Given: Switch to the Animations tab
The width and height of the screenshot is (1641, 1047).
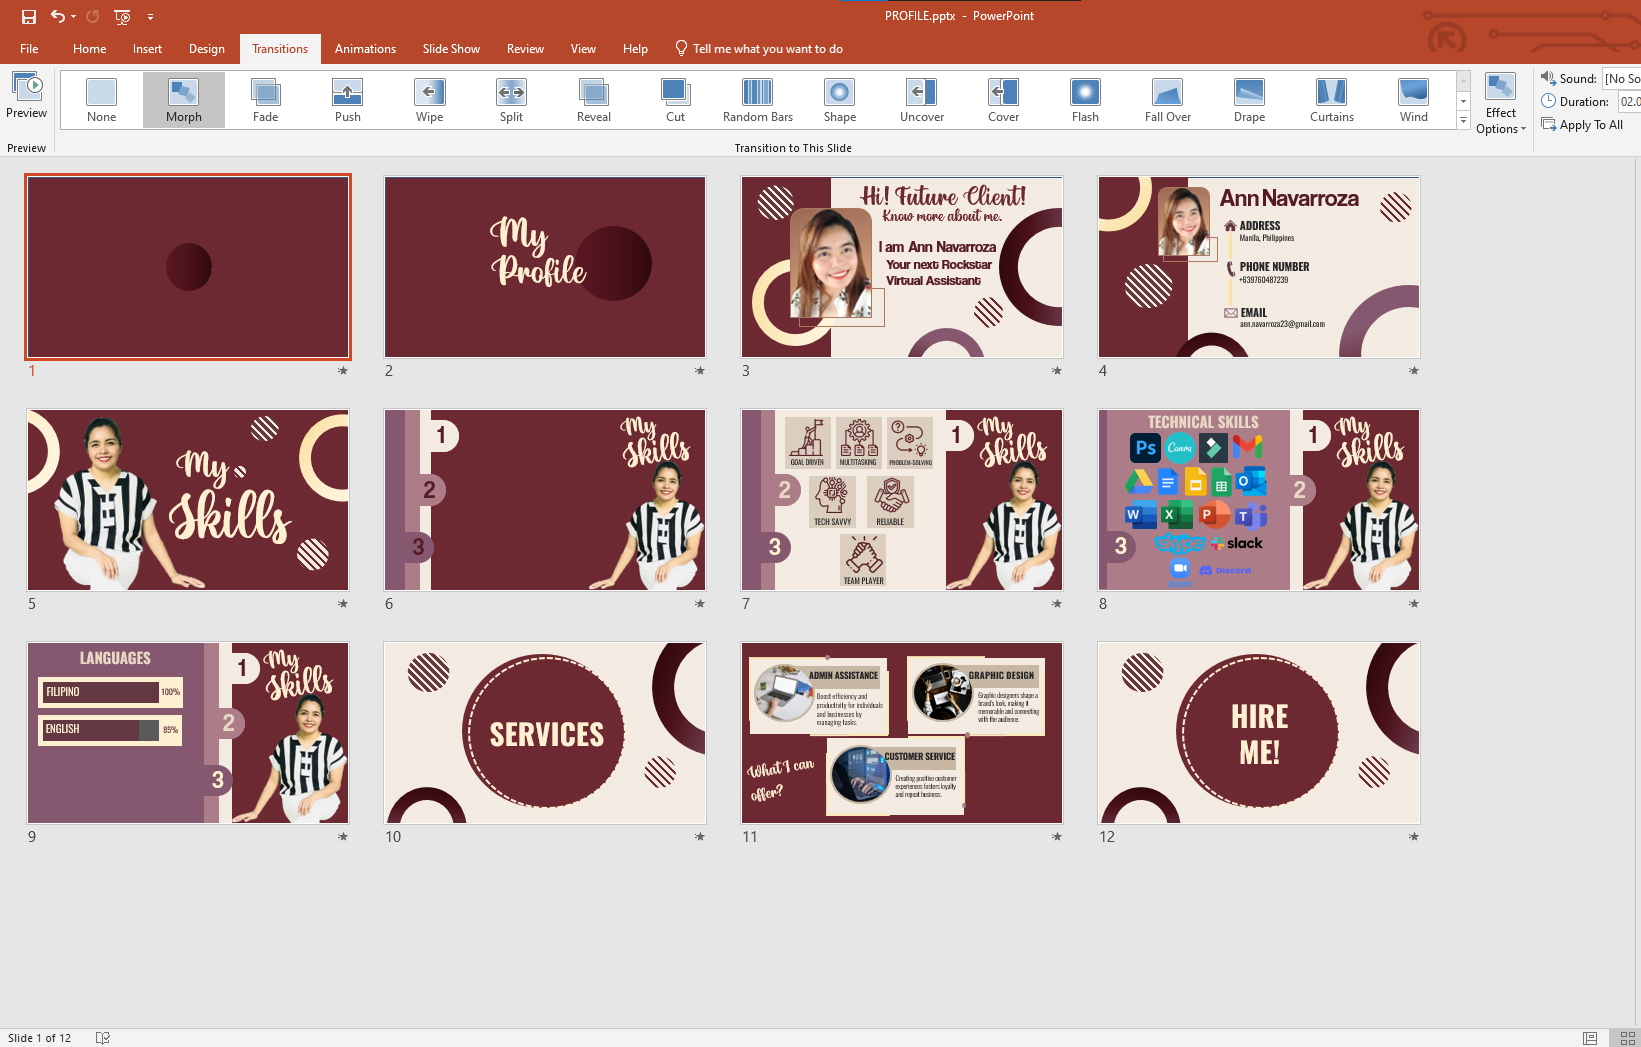Looking at the screenshot, I should click(x=365, y=49).
